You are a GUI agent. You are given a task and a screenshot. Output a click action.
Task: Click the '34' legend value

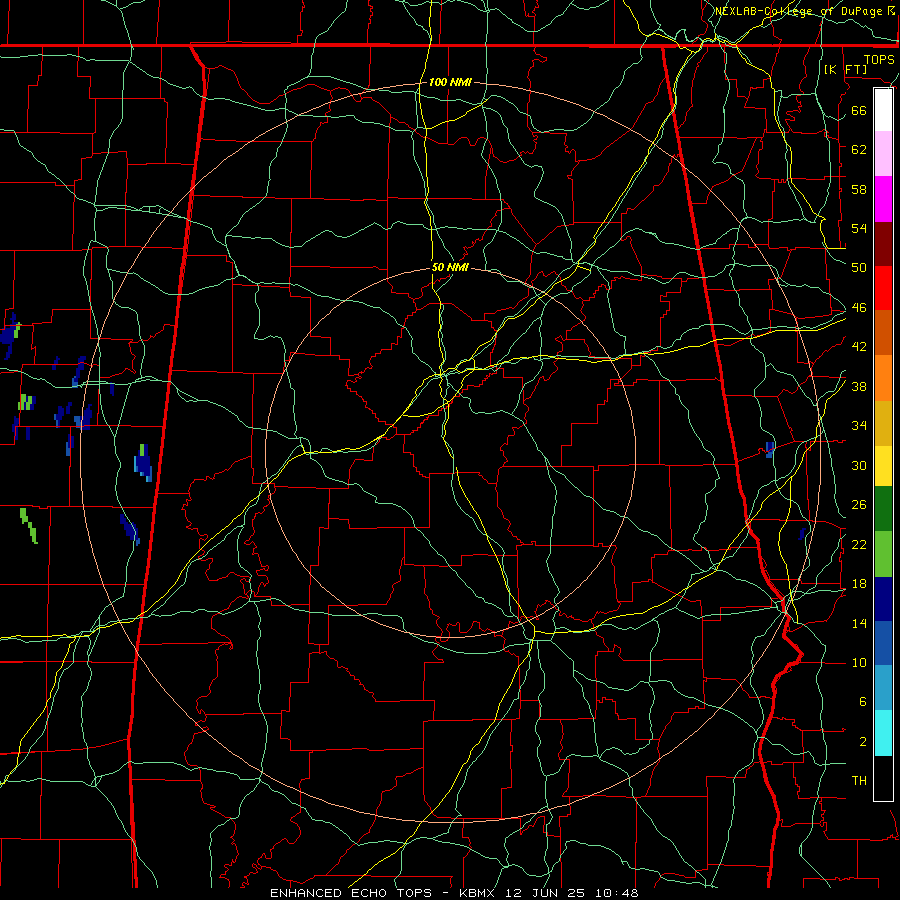[859, 426]
